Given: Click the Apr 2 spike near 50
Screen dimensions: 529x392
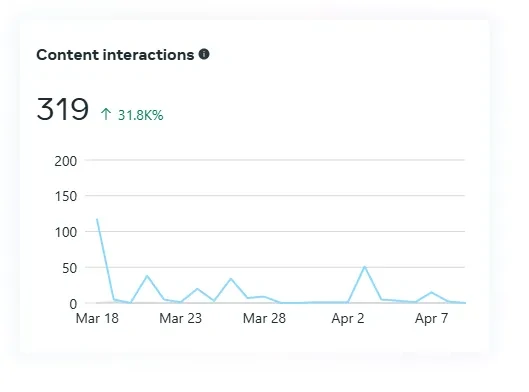Looking at the screenshot, I should coord(364,267).
